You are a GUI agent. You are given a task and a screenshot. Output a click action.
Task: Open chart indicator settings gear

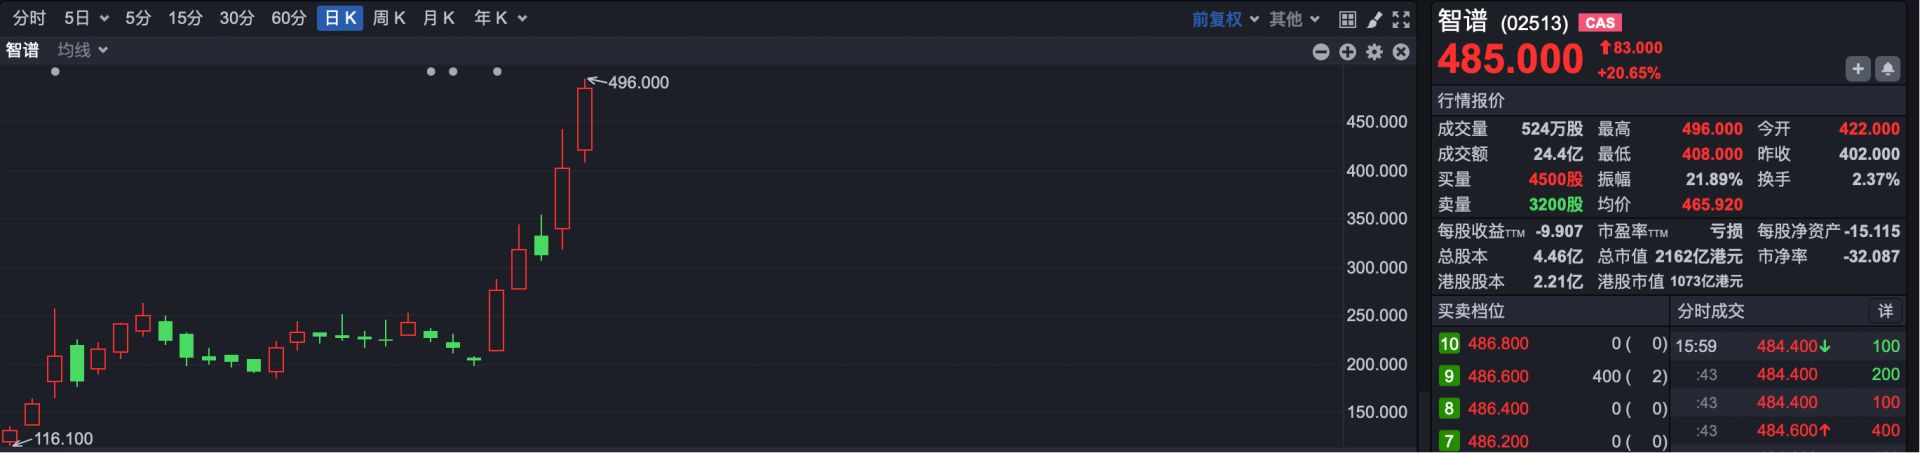tap(1375, 52)
